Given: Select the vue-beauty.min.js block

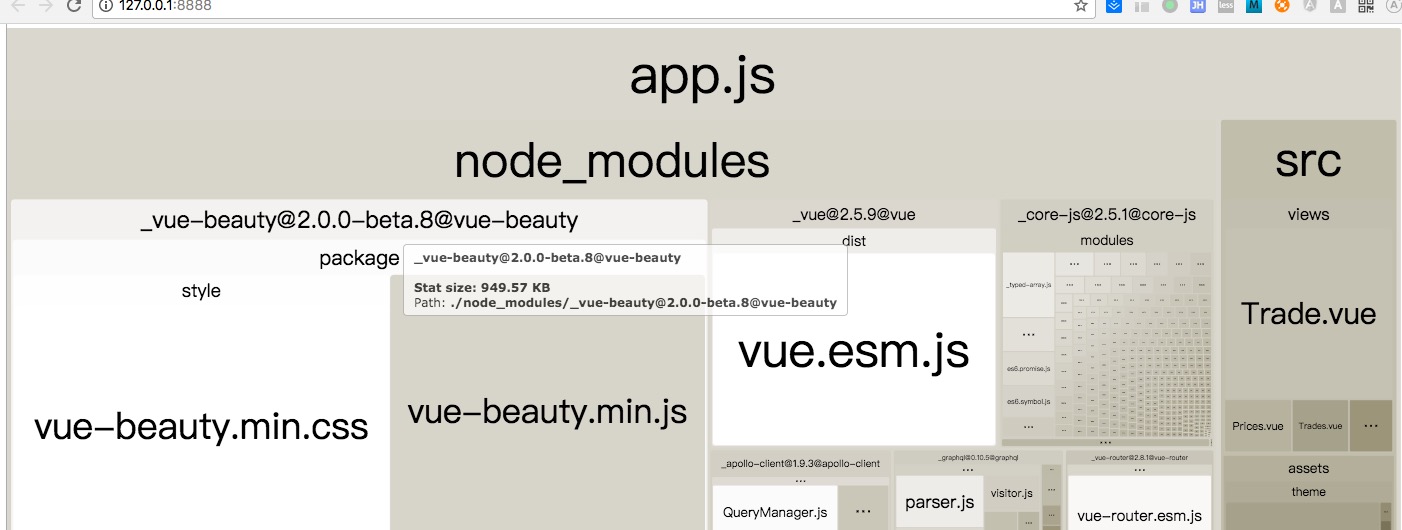Looking at the screenshot, I should 547,412.
